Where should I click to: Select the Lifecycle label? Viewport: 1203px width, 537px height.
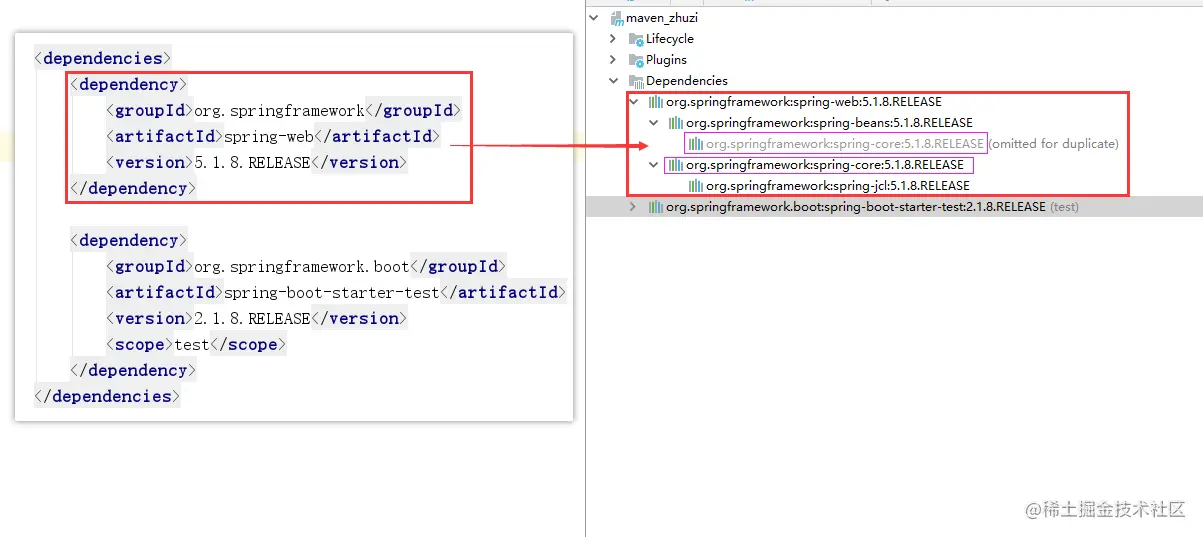(x=670, y=39)
